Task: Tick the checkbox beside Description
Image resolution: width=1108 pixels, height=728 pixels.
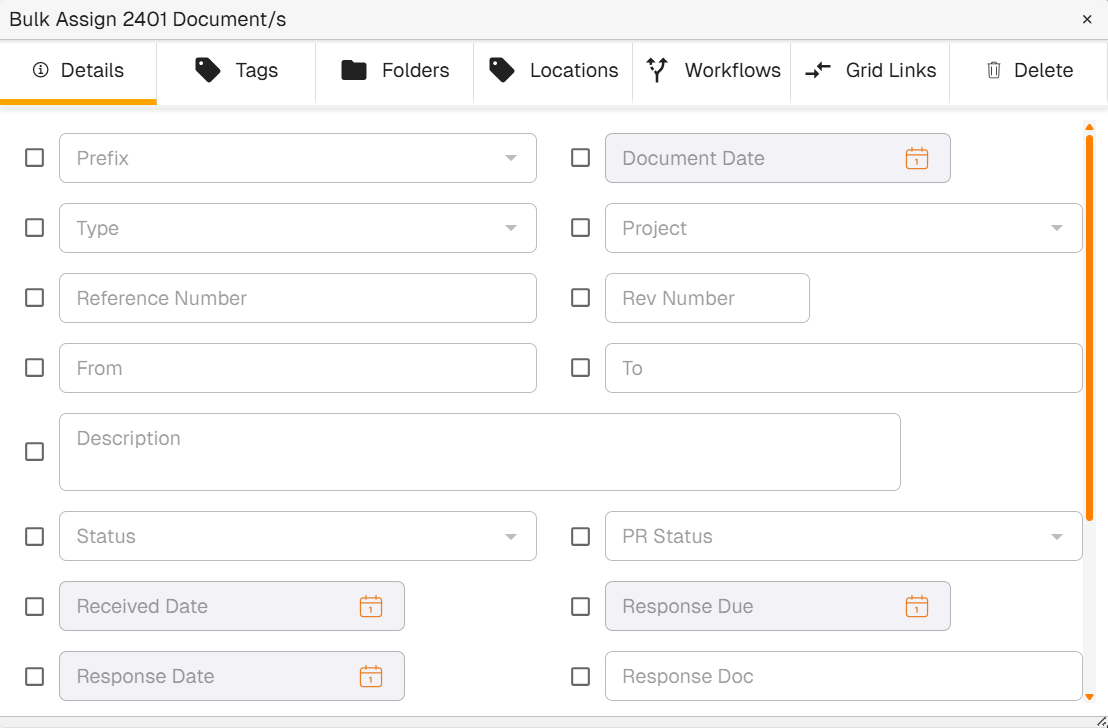Action: [x=34, y=452]
